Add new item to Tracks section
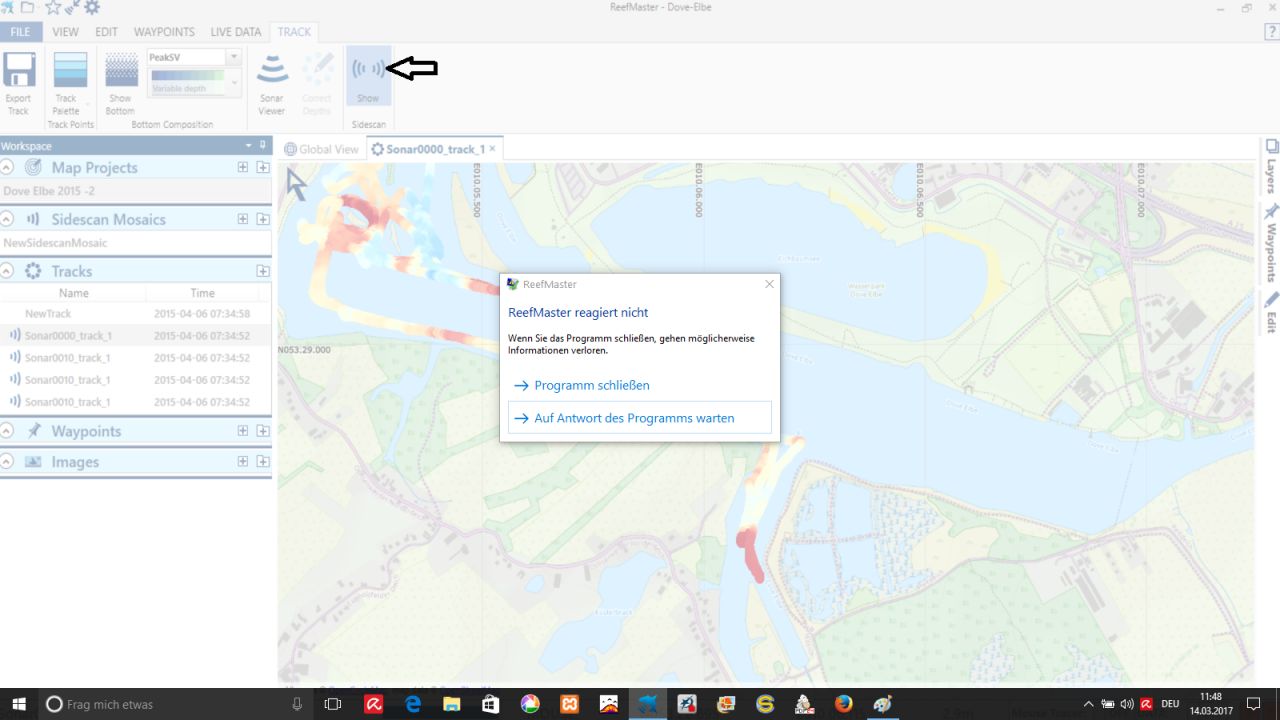 [x=262, y=271]
